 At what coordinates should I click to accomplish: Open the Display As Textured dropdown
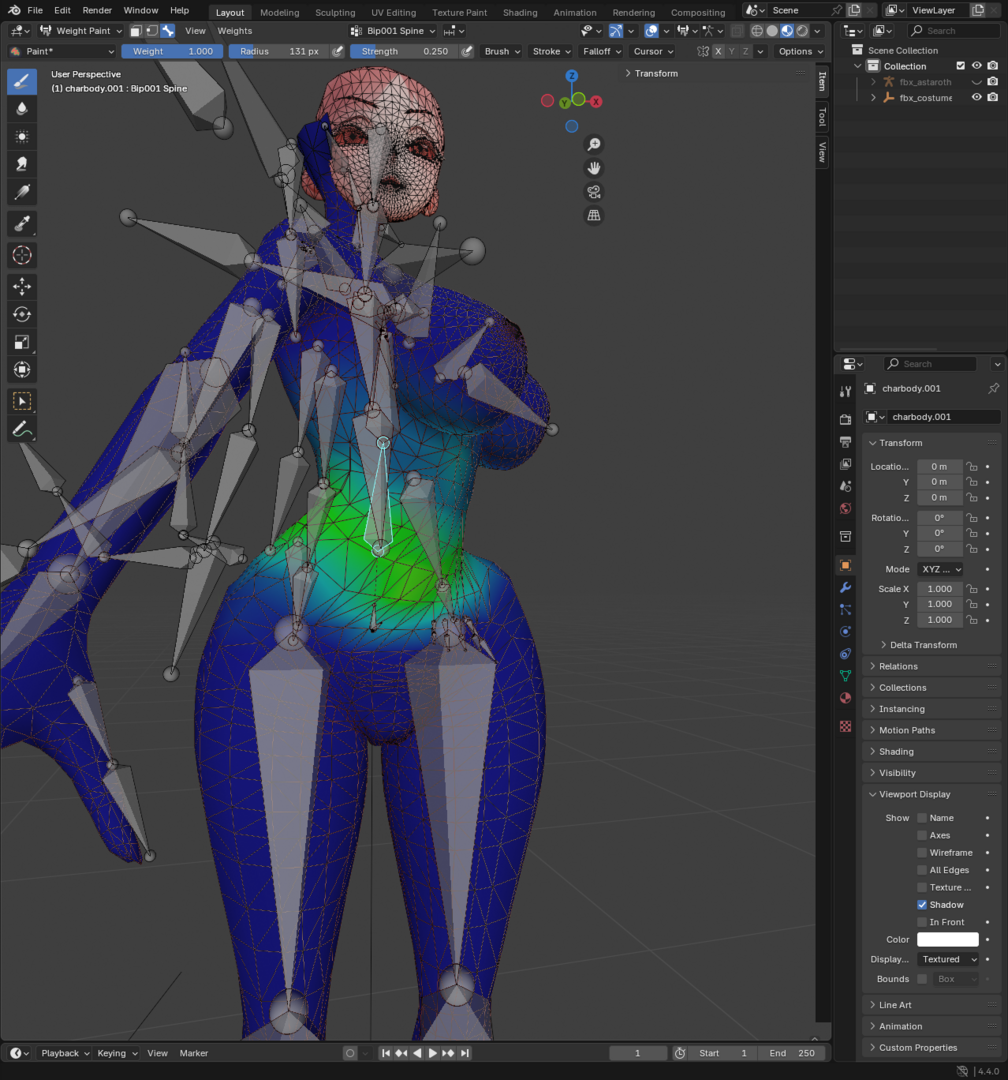tap(948, 959)
